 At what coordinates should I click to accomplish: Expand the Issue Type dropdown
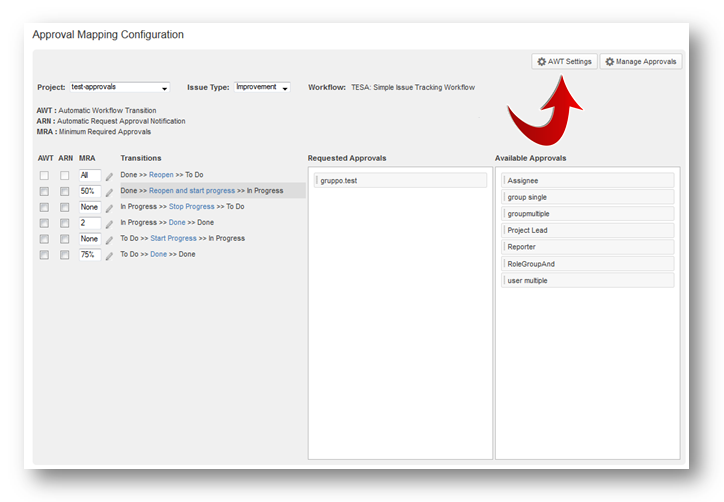[262, 88]
